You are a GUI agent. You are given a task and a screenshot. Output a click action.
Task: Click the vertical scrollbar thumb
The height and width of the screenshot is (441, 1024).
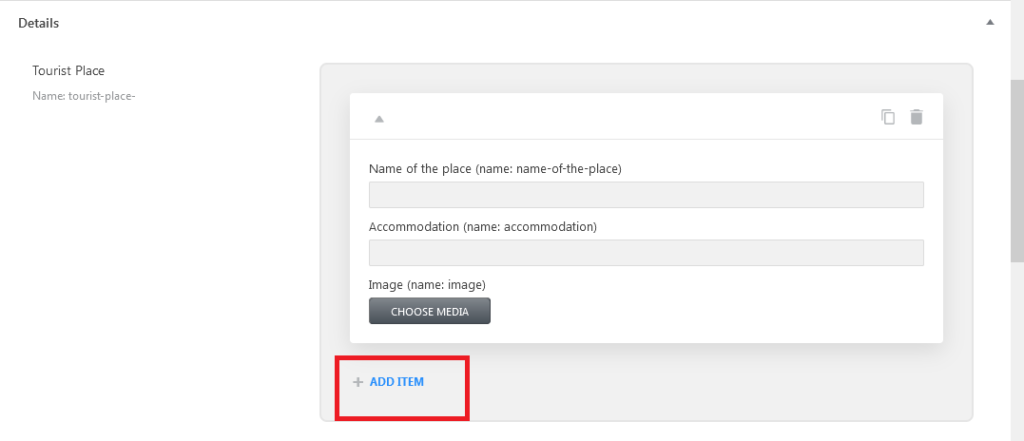1017,170
